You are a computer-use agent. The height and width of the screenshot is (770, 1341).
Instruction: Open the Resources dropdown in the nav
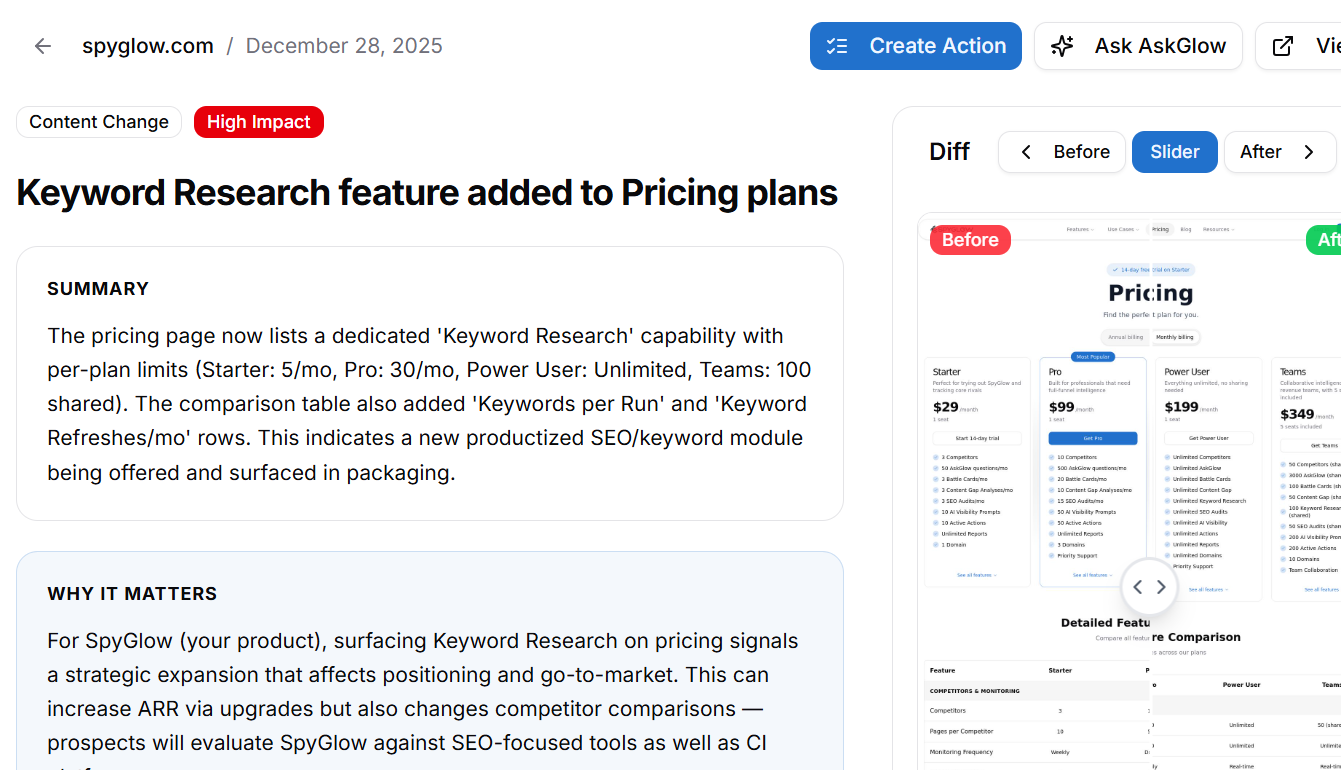point(1217,229)
